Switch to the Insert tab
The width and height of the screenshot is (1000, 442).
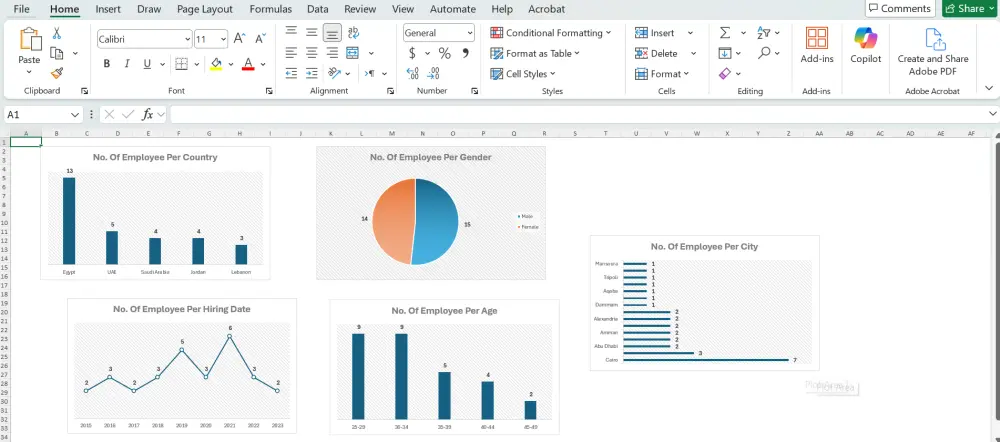click(108, 9)
